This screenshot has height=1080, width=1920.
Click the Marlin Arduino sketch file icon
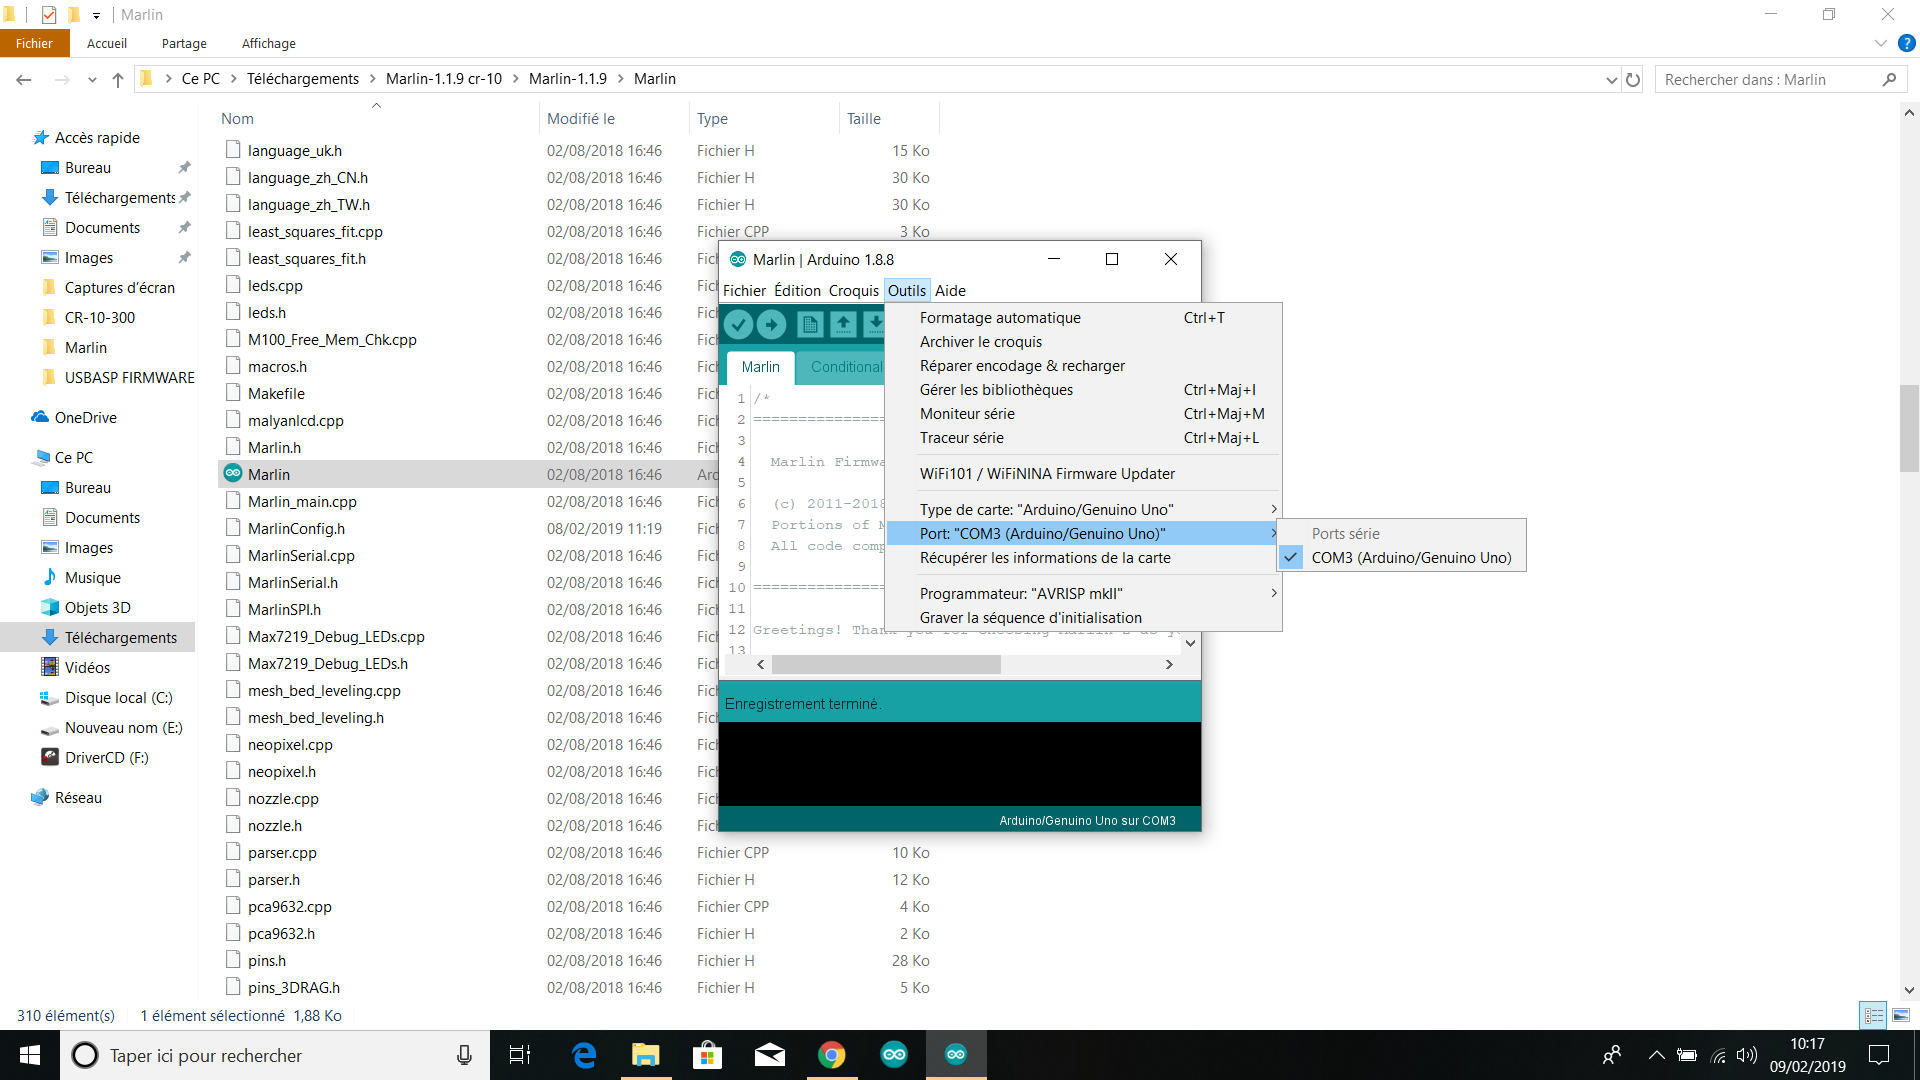[233, 474]
